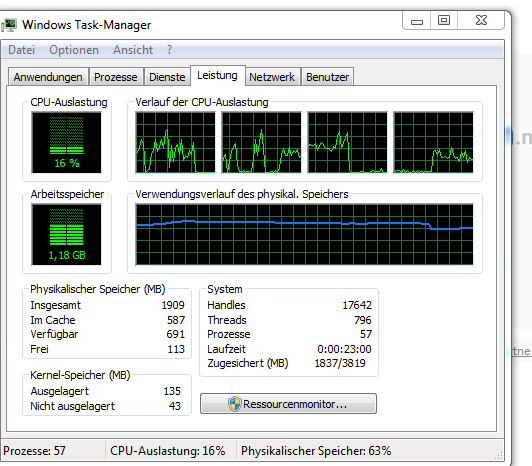Click the Laufzeit value 0:00:23:00
Viewport: 532px width, 466px height.
pyautogui.click(x=344, y=349)
